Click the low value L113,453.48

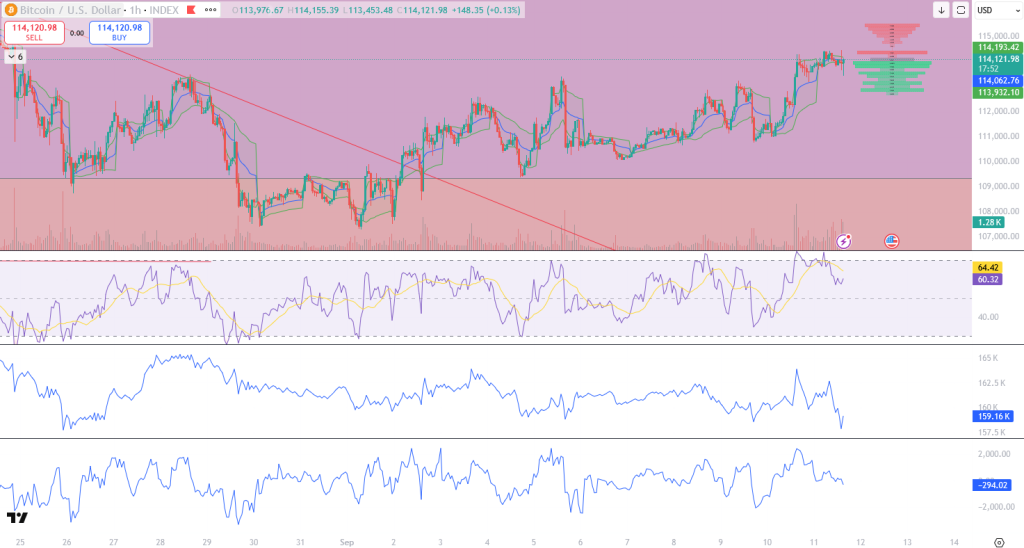pos(368,10)
